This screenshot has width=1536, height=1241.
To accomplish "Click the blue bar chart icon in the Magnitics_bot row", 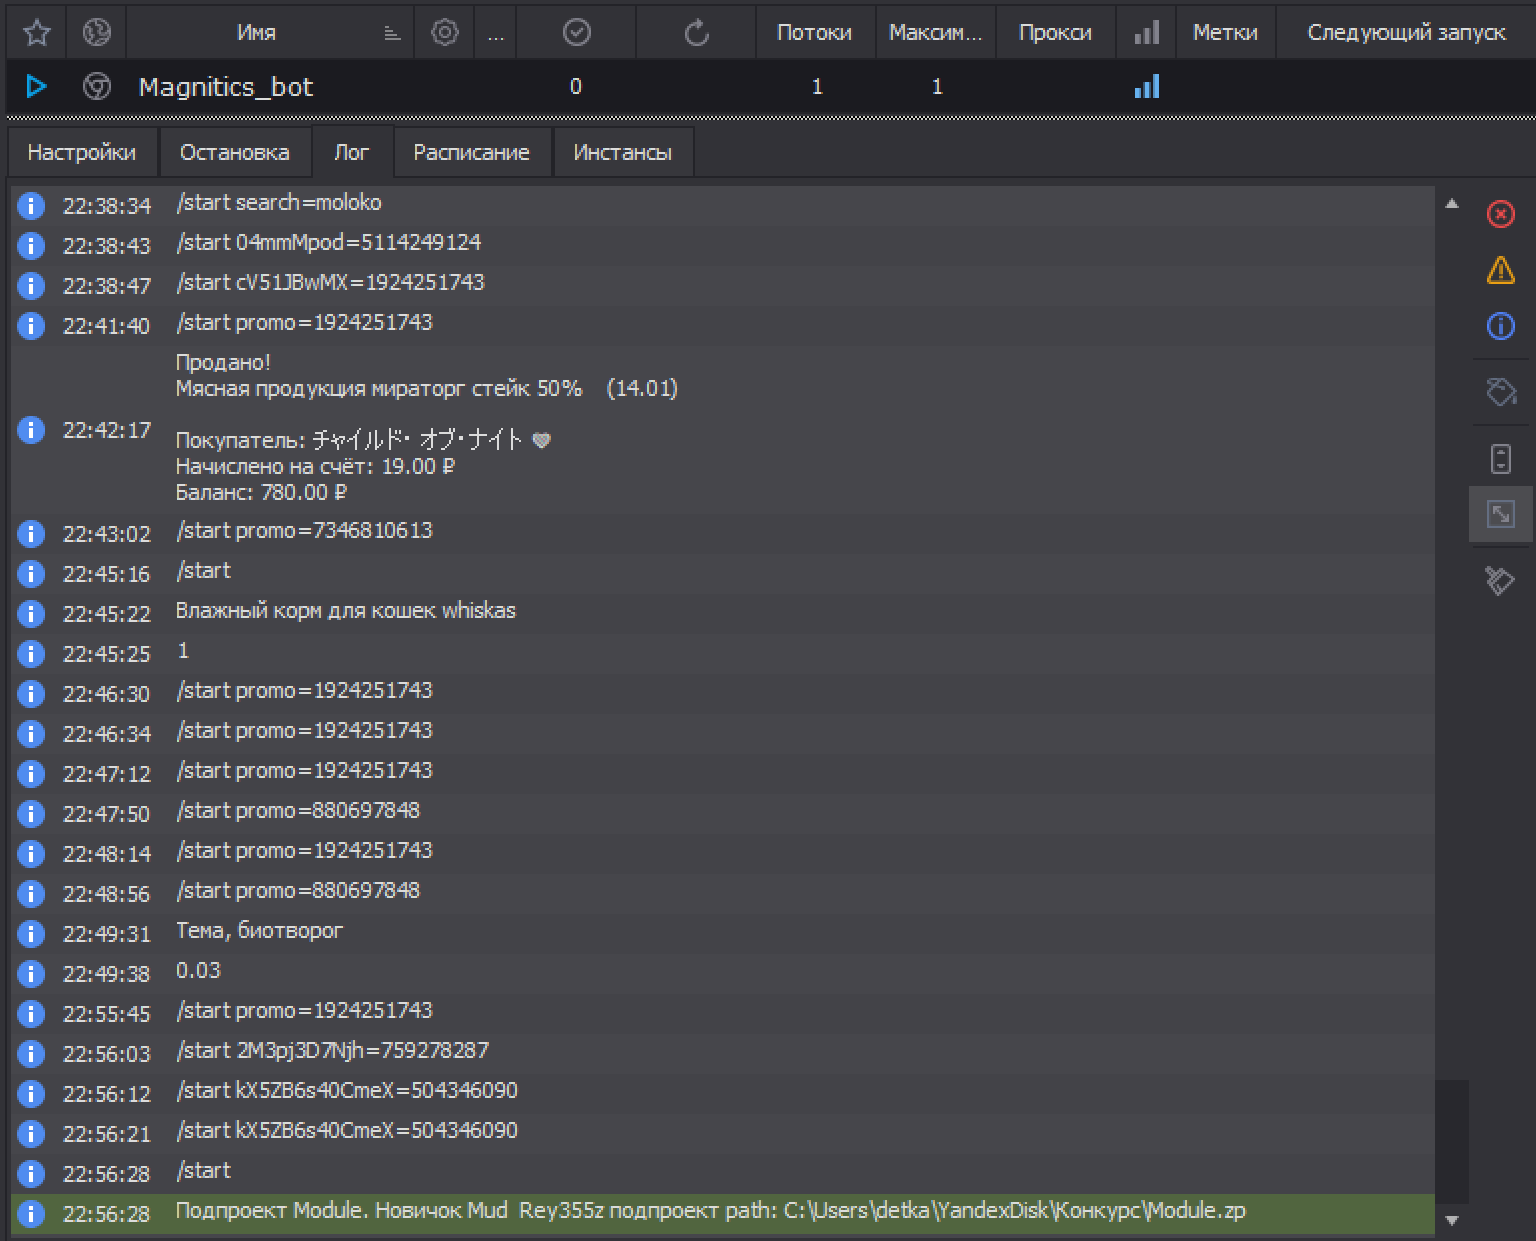I will 1147,87.
